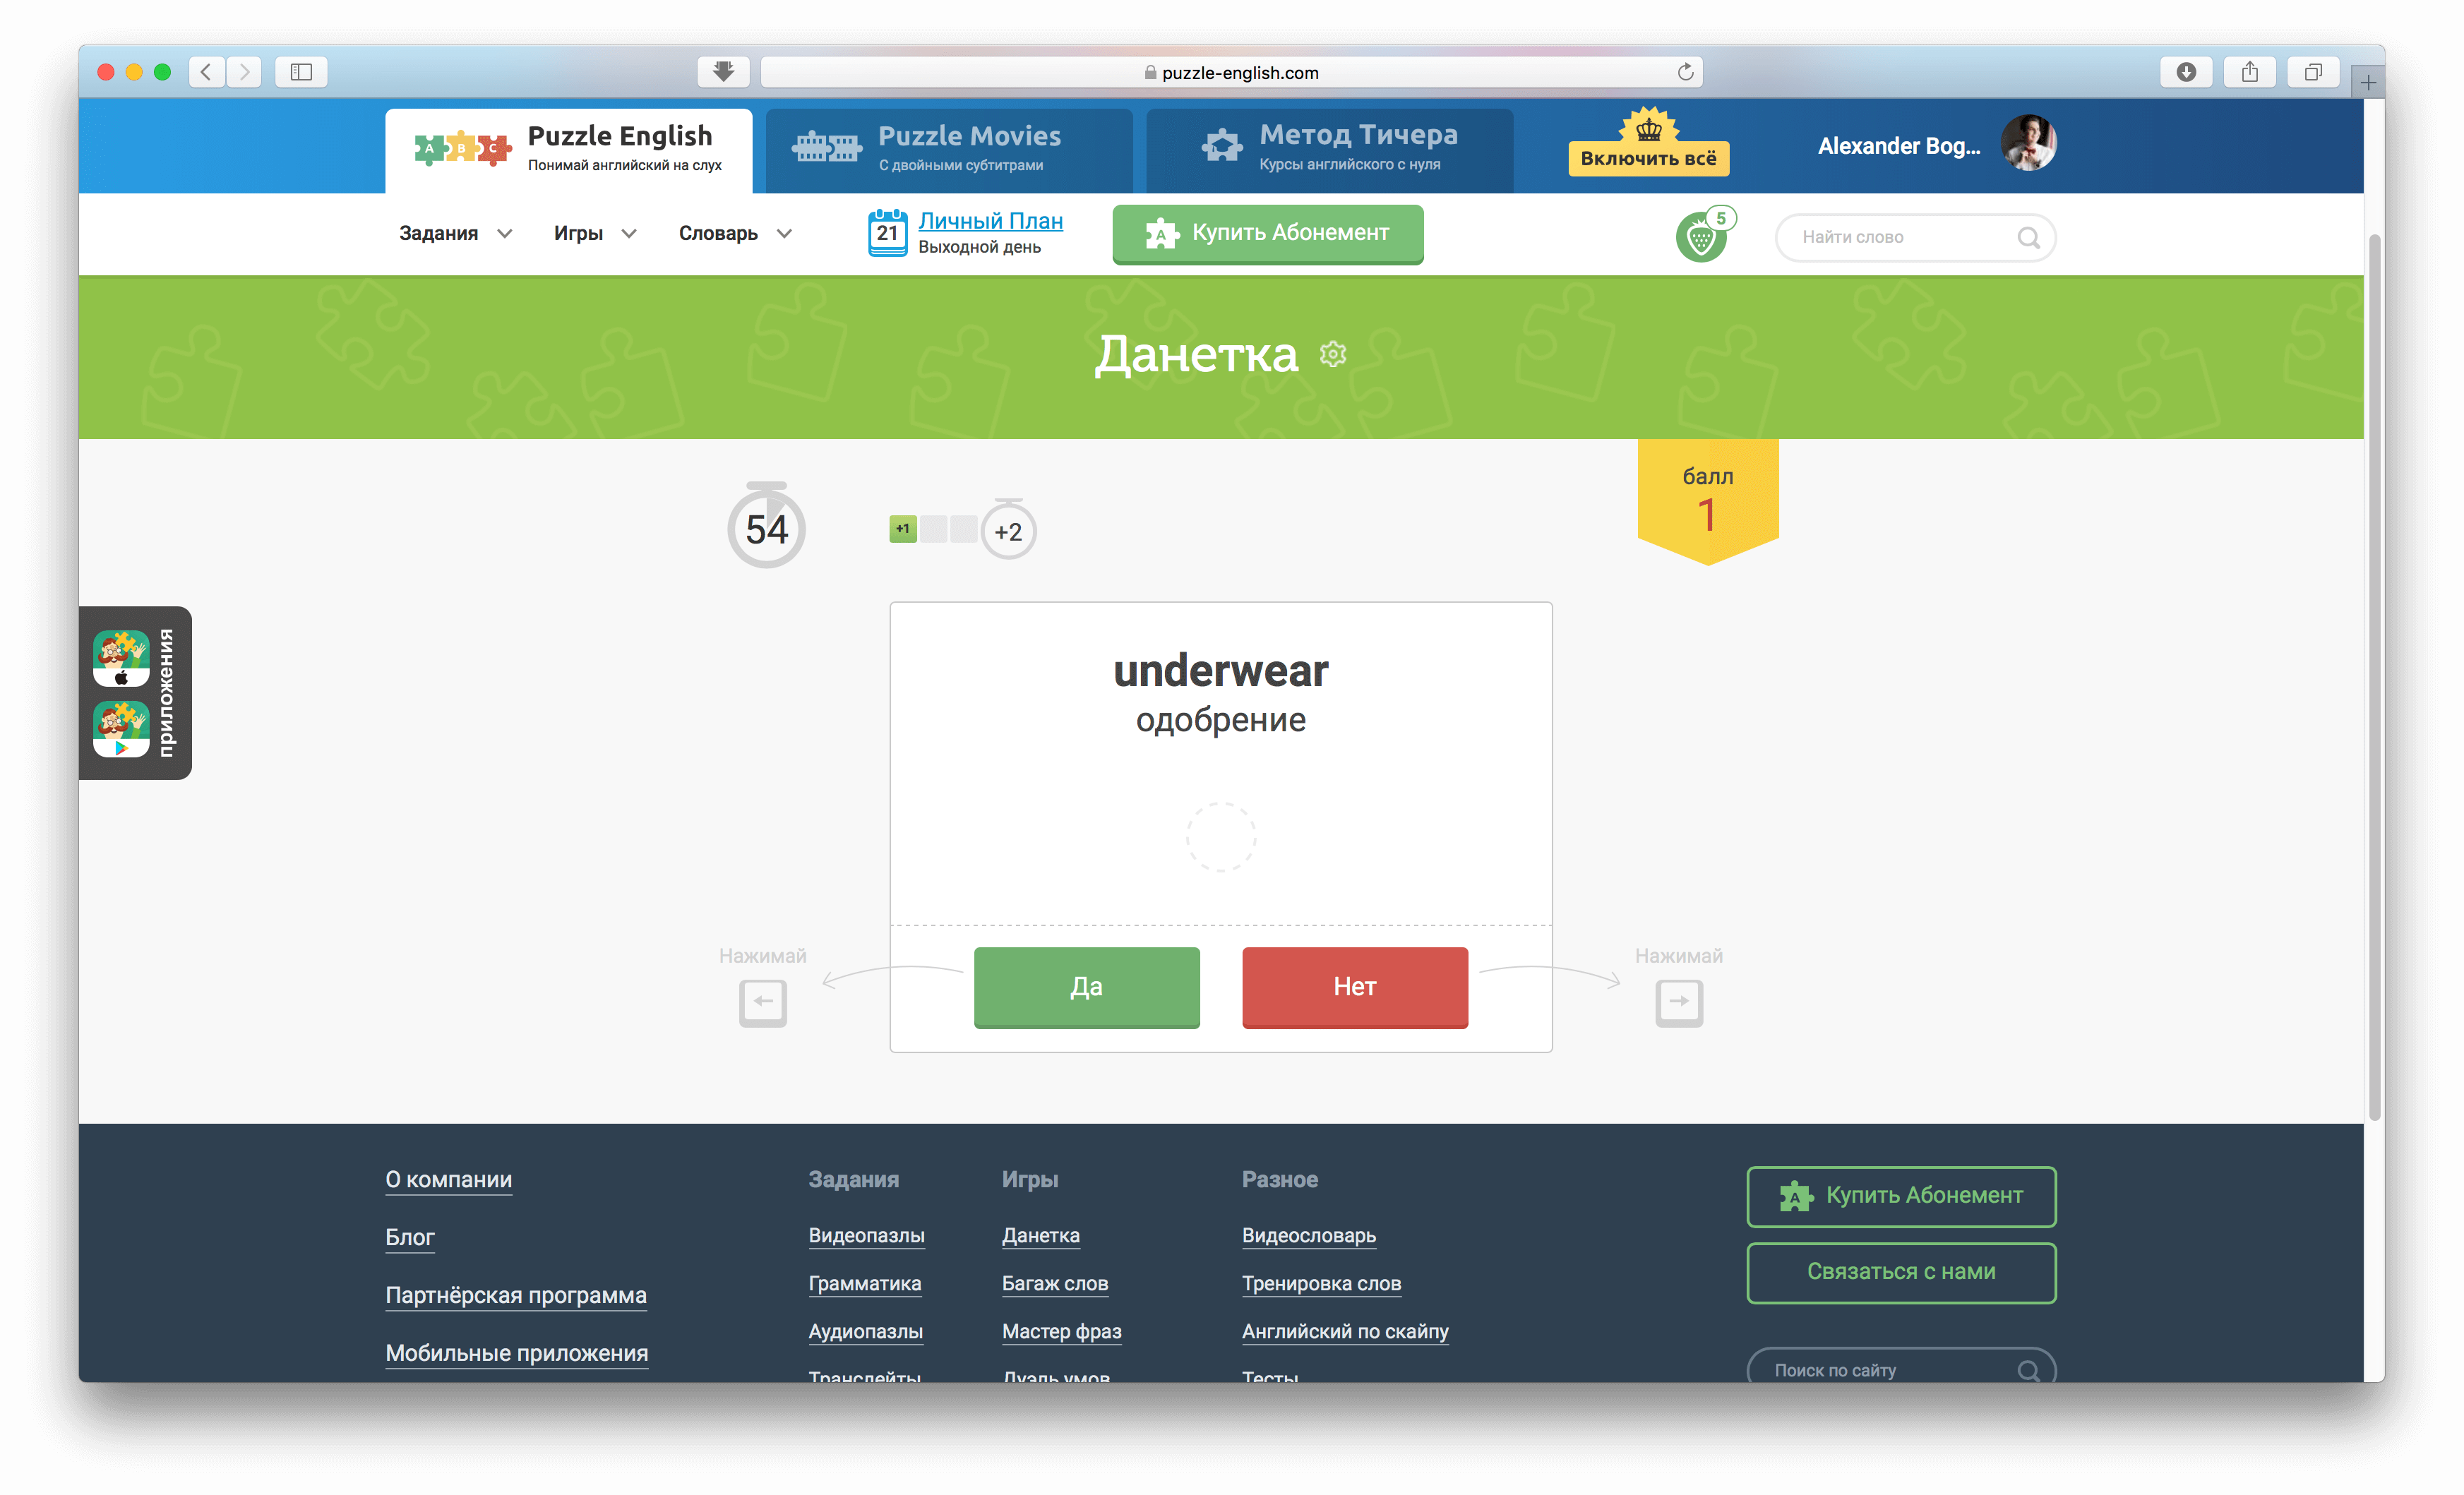Open the Данетка settings gear

click(1332, 354)
